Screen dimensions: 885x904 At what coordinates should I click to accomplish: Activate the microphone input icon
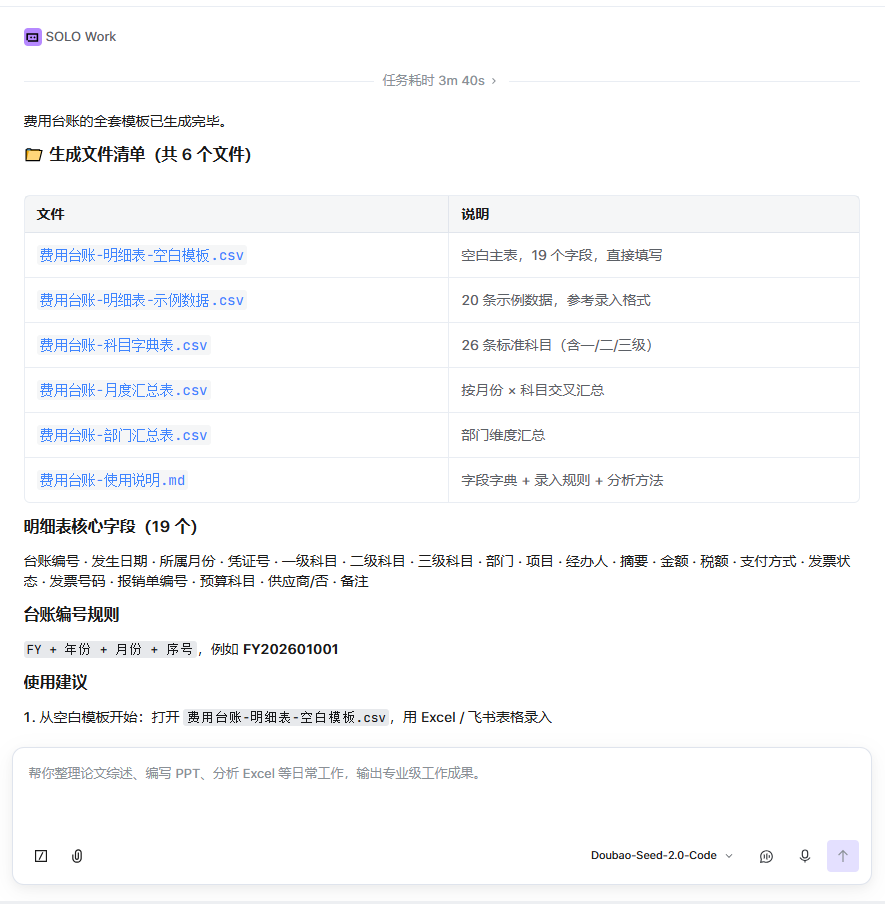click(805, 856)
